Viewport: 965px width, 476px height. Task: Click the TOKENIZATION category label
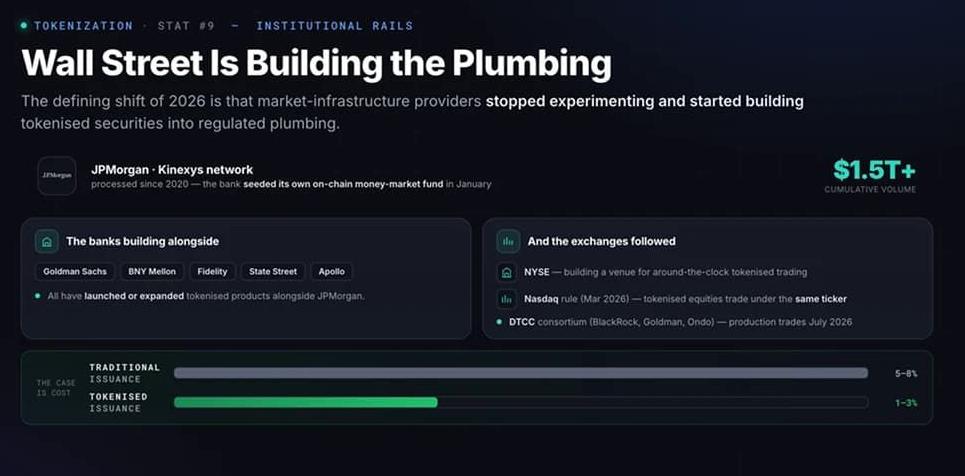pos(83,26)
